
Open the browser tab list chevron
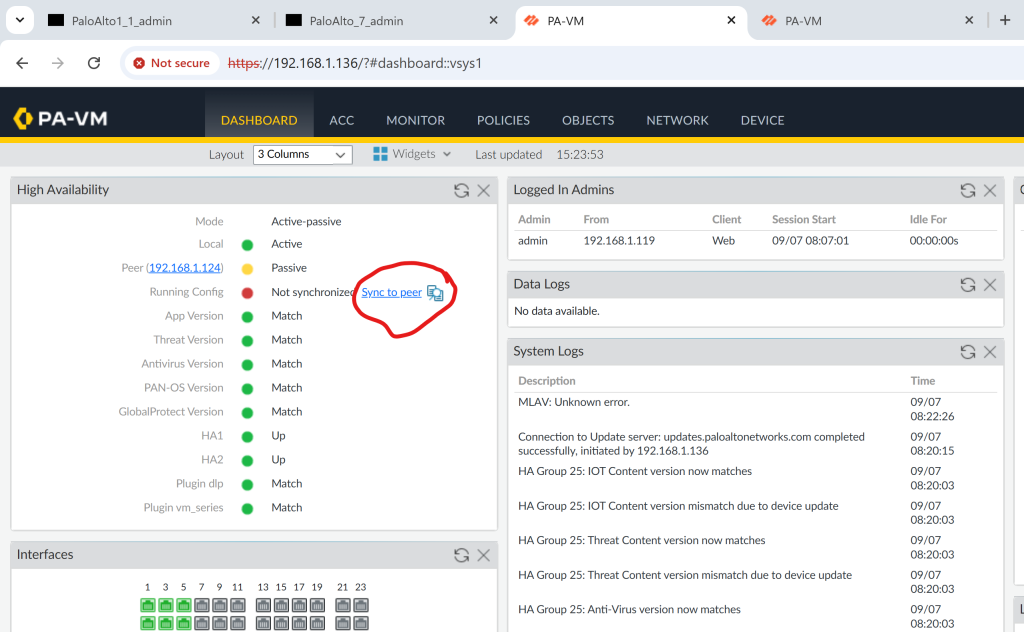point(20,20)
